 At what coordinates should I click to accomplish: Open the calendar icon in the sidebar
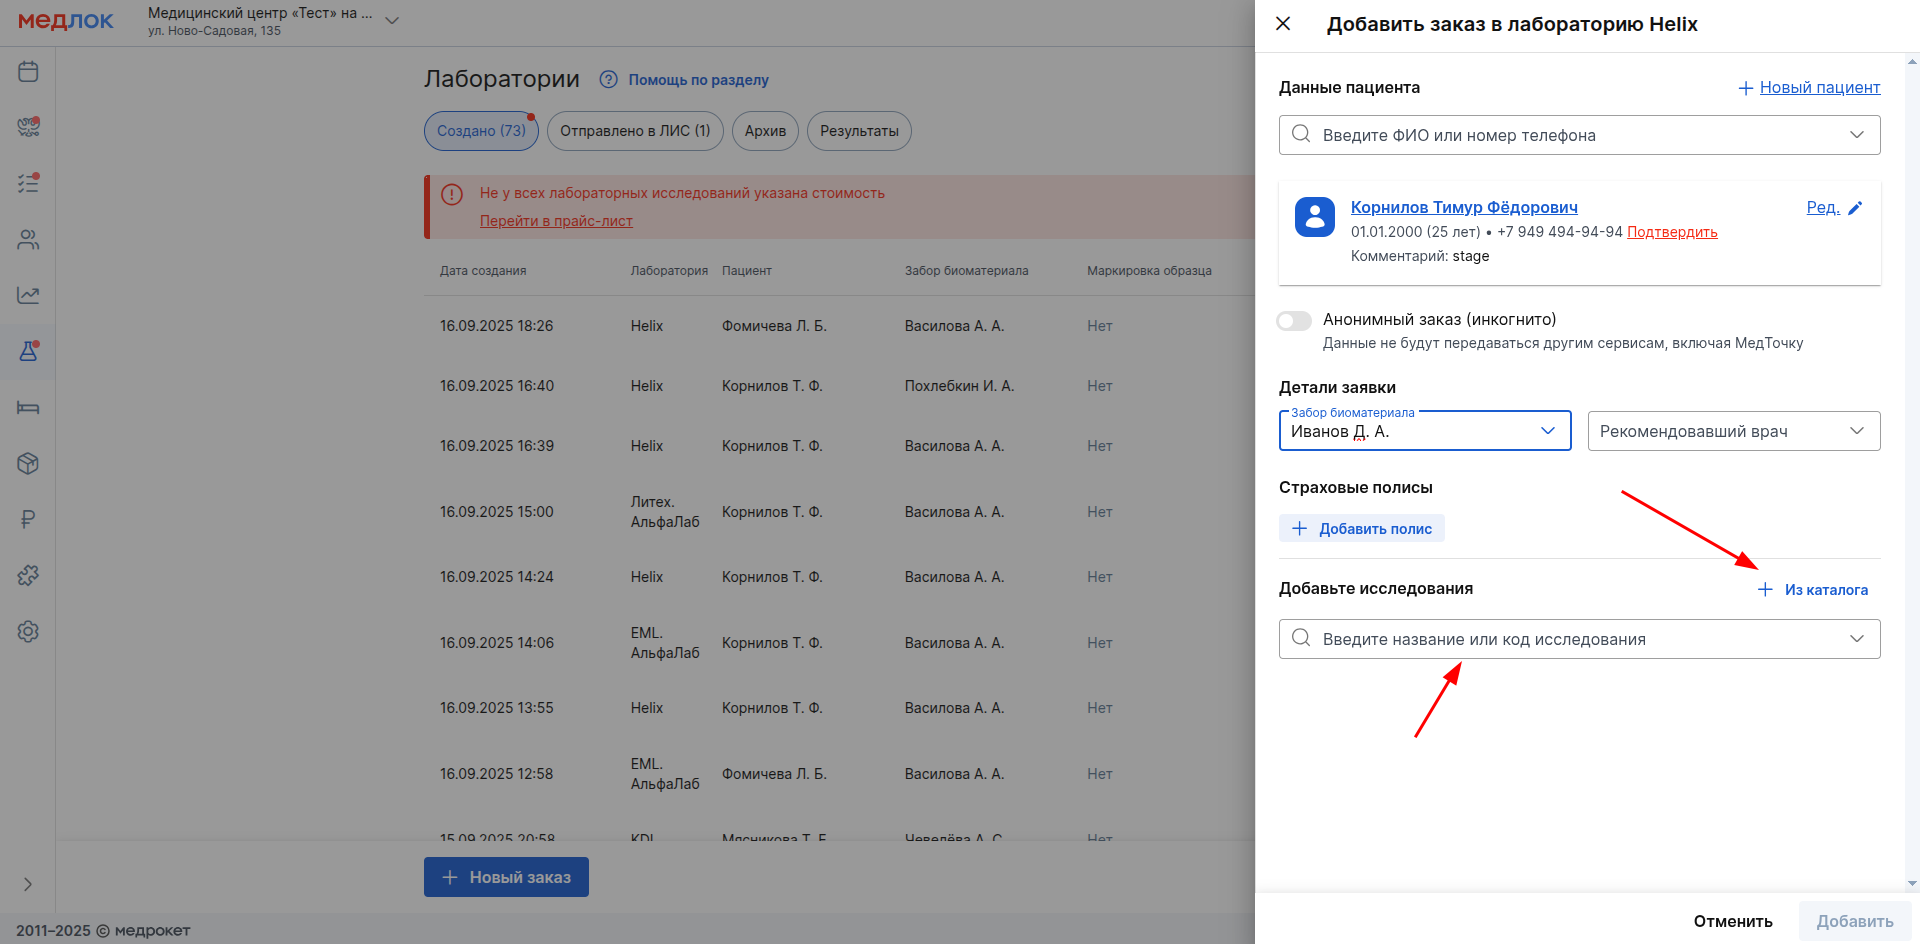coord(28,71)
